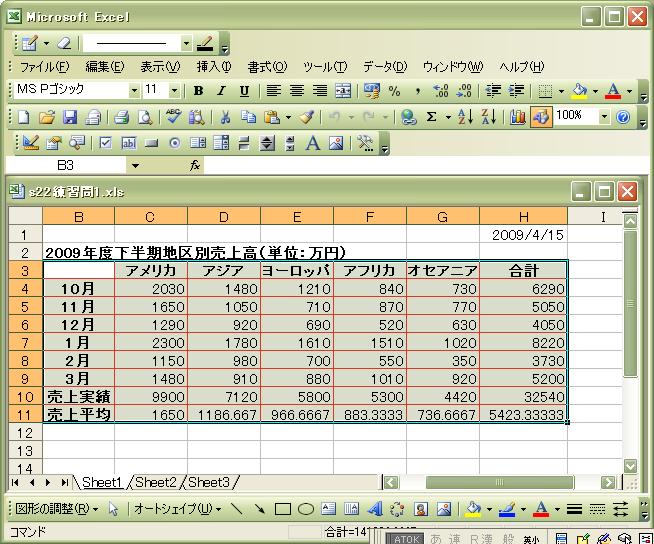654x544 pixels.
Task: Paste from clipboard
Action: pyautogui.click(x=272, y=117)
